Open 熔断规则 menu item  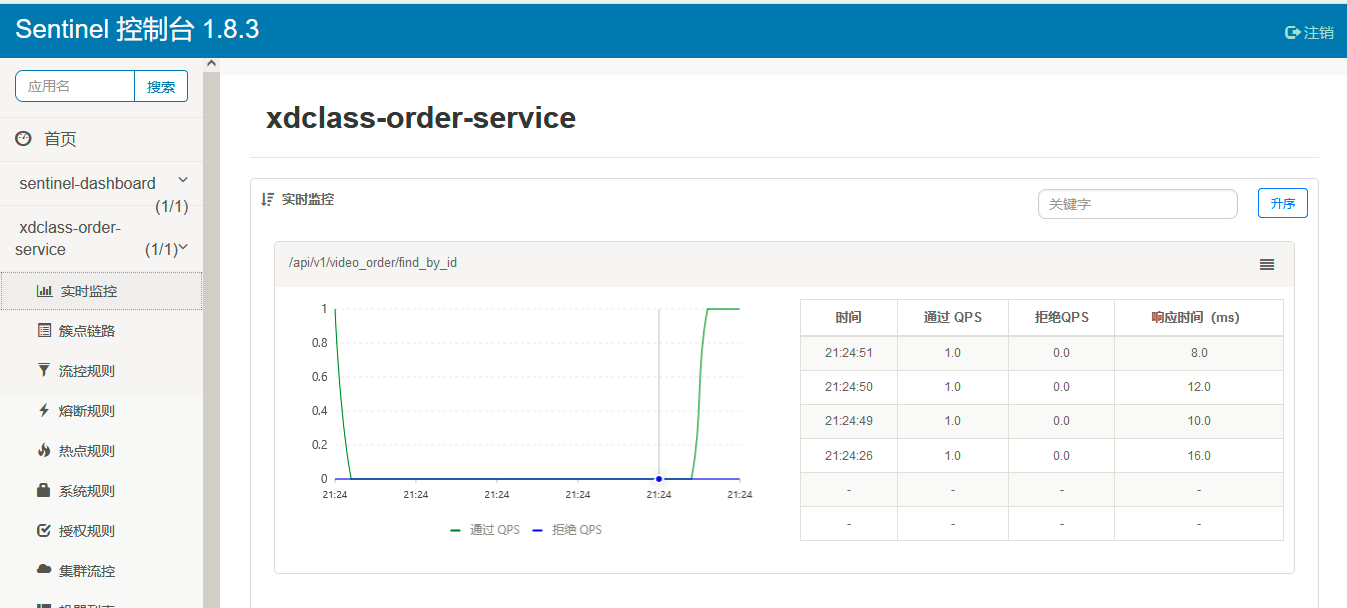click(101, 411)
